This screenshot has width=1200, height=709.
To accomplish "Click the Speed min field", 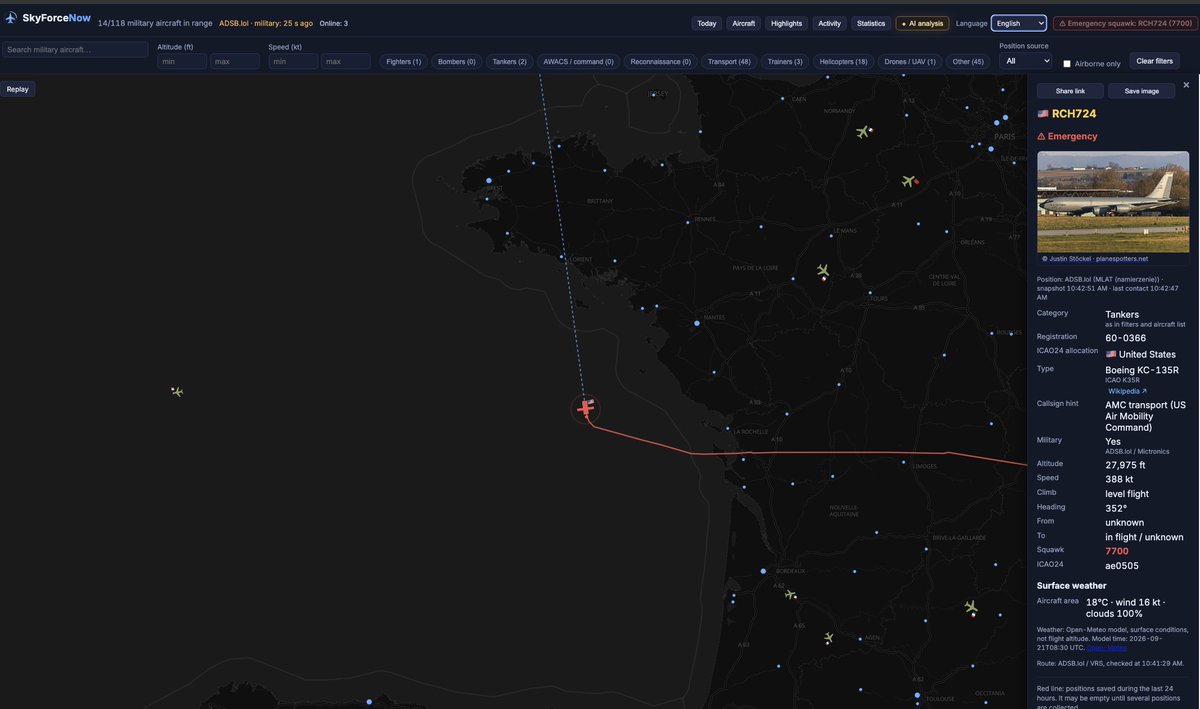I will click(x=293, y=61).
